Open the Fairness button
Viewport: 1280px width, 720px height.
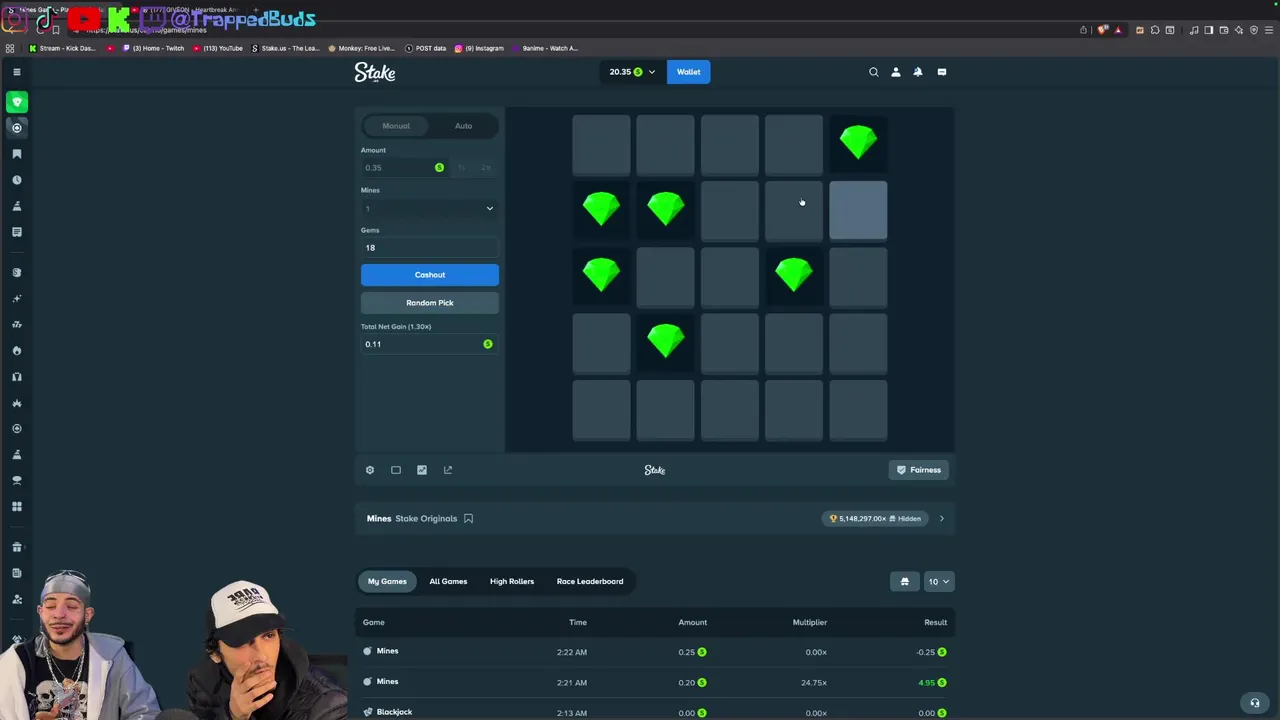coord(919,470)
